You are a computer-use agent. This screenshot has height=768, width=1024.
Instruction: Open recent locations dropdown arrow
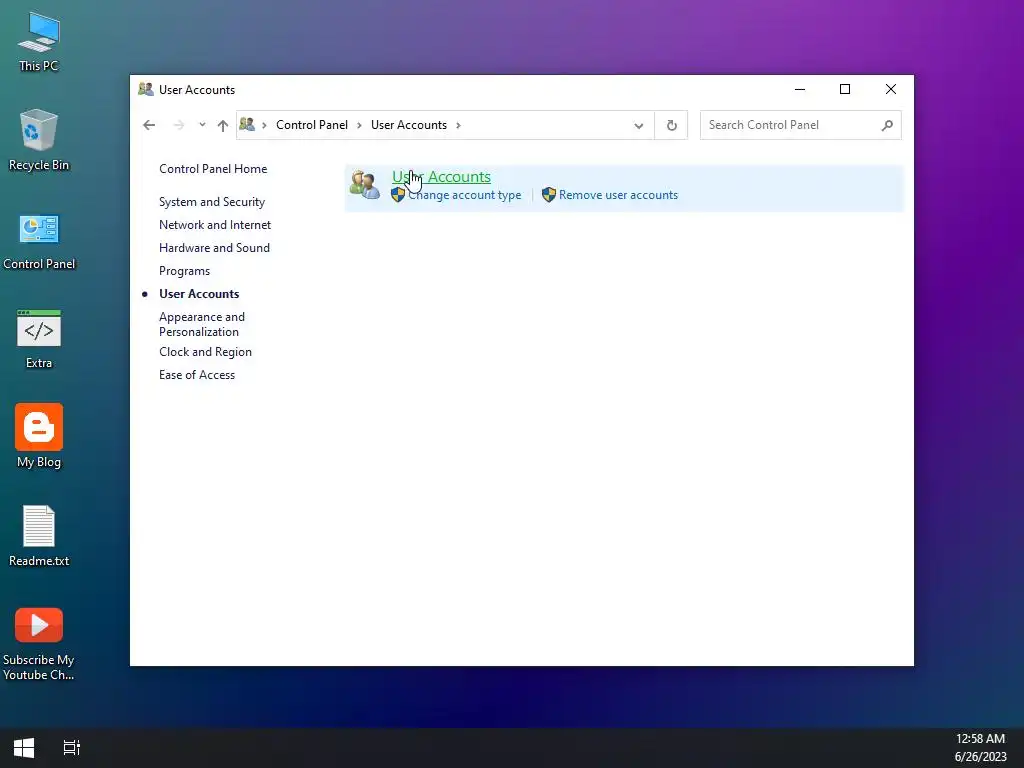[x=202, y=125]
